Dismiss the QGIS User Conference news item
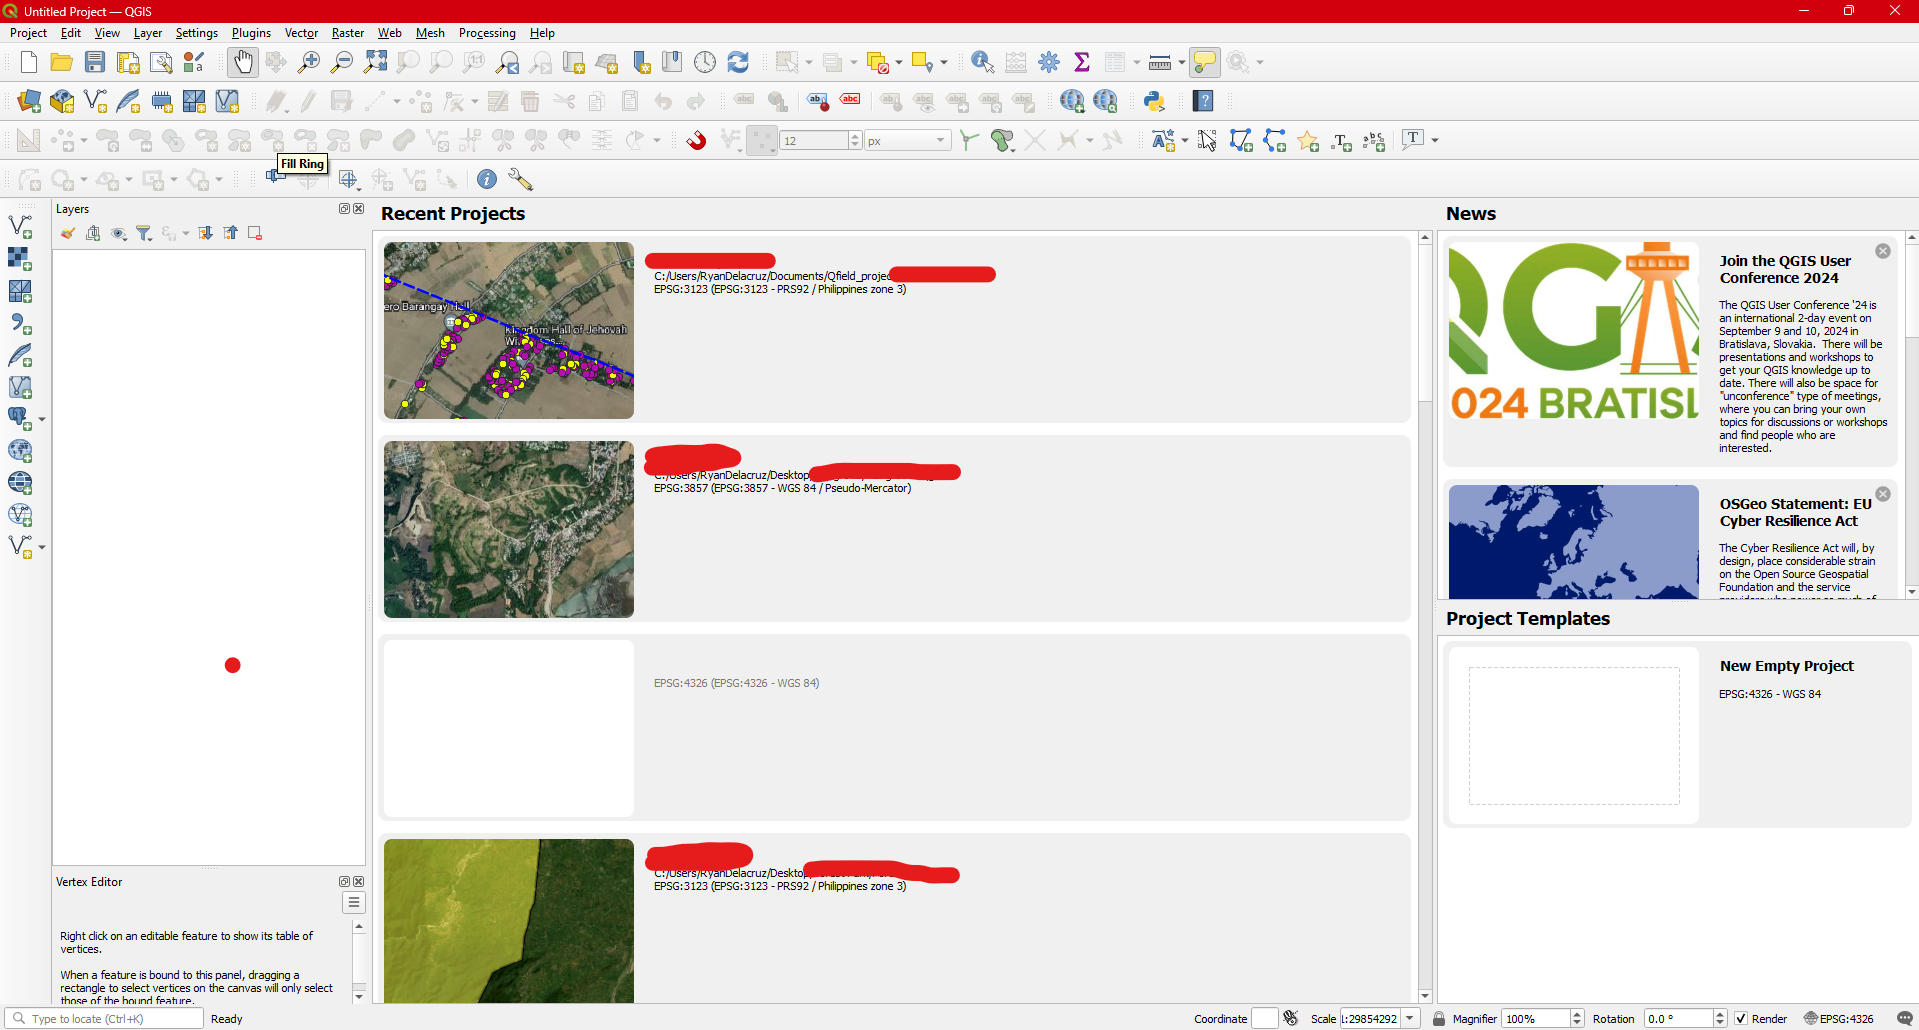The image size is (1919, 1030). tap(1883, 251)
